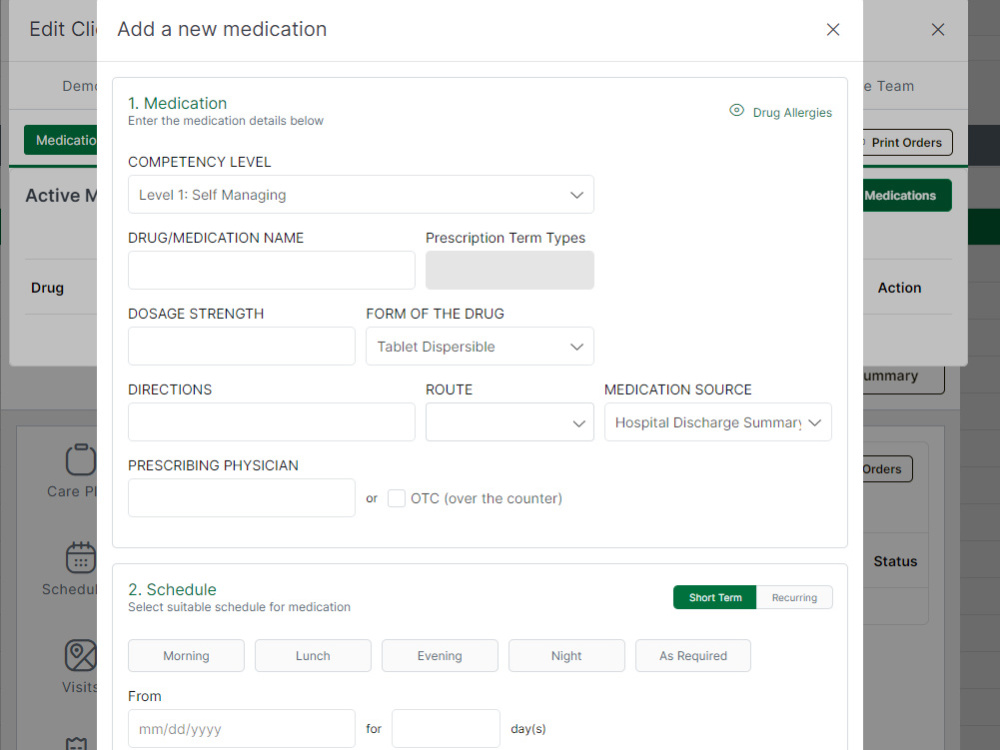1000x750 pixels.
Task: Toggle the Lunch time slot
Action: coord(312,656)
